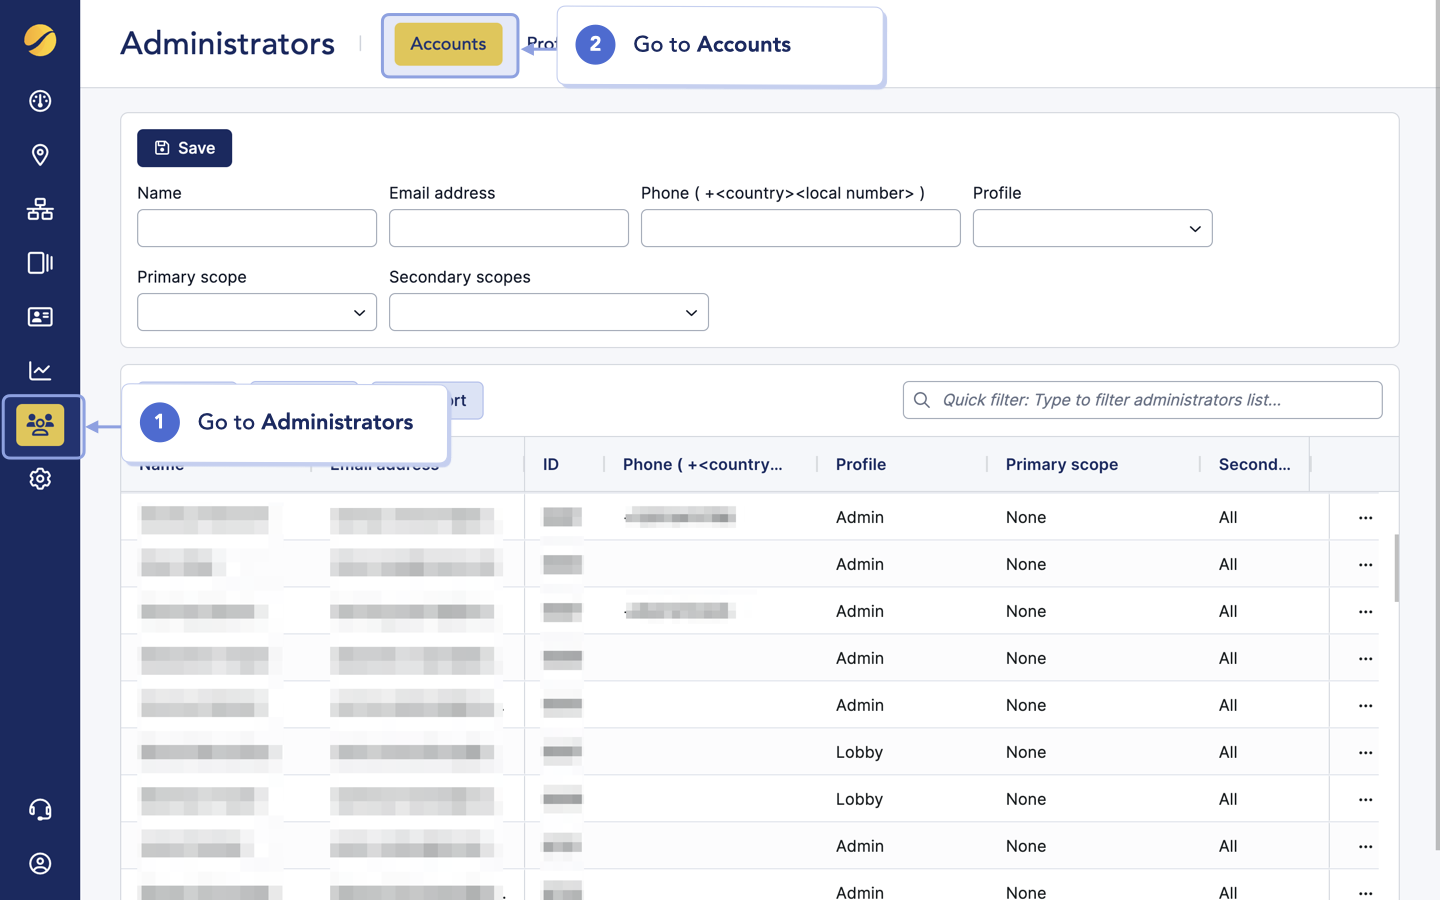Viewport: 1440px width, 900px height.
Task: Open your account via the person icon
Action: pyautogui.click(x=40, y=863)
